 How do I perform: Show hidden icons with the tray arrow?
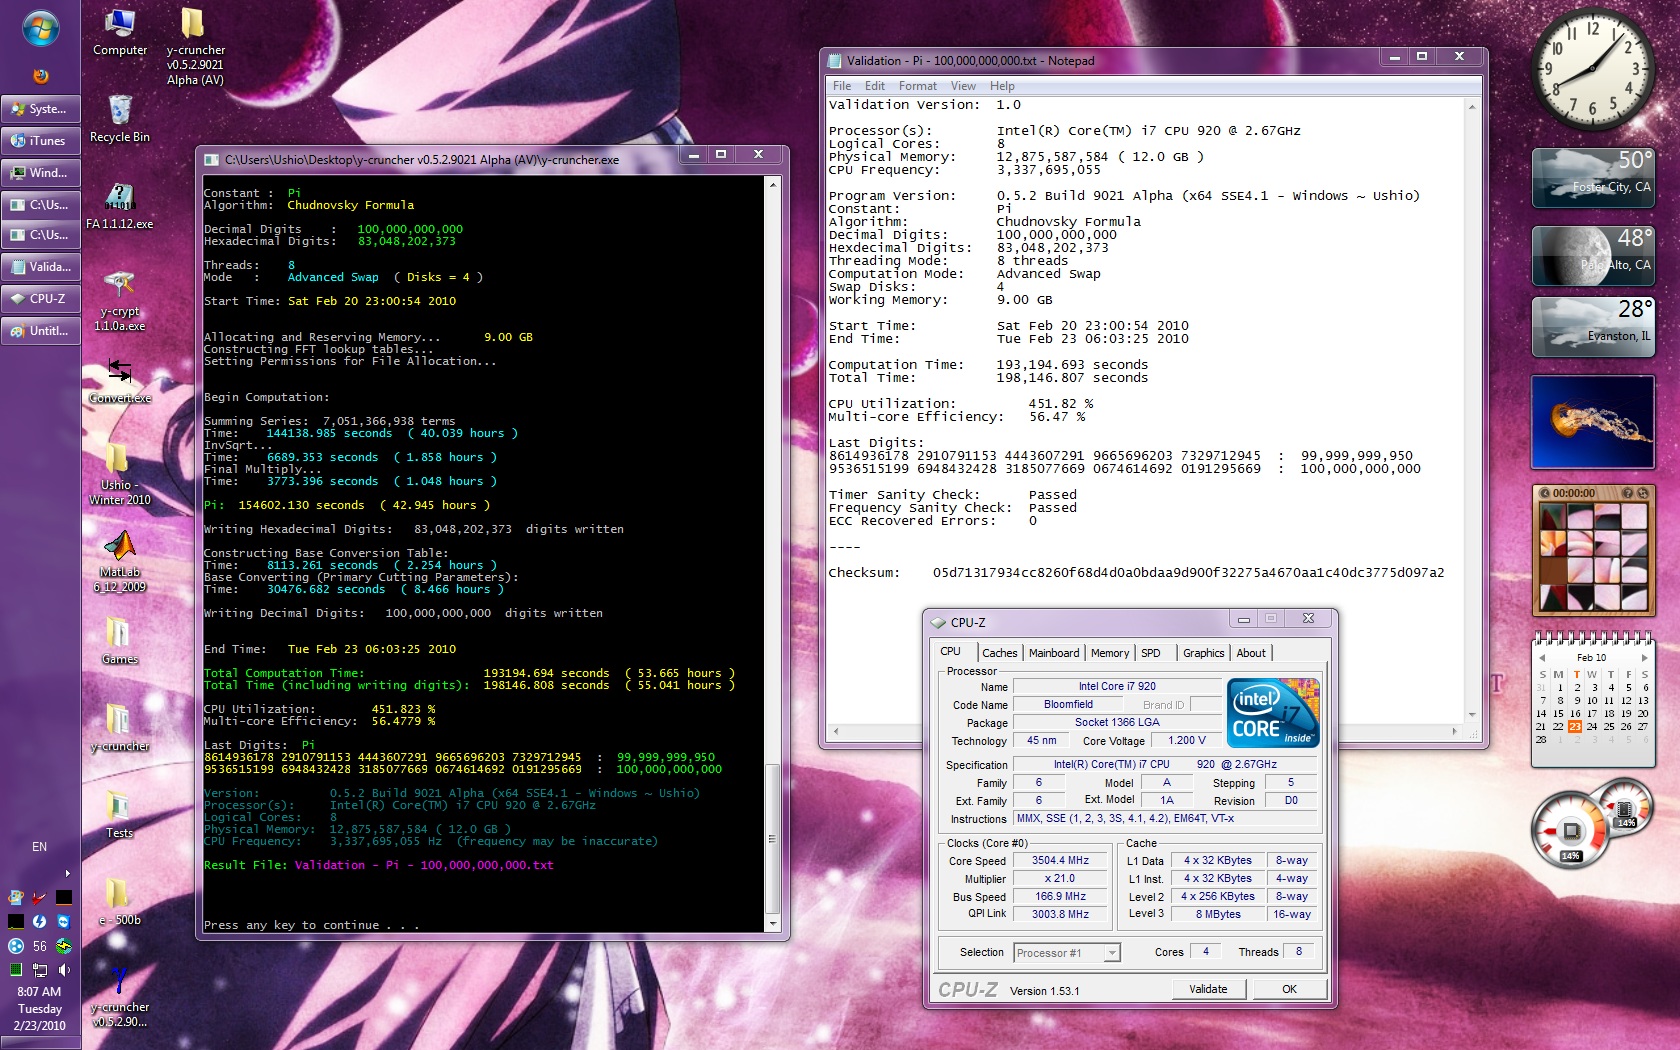(x=67, y=873)
